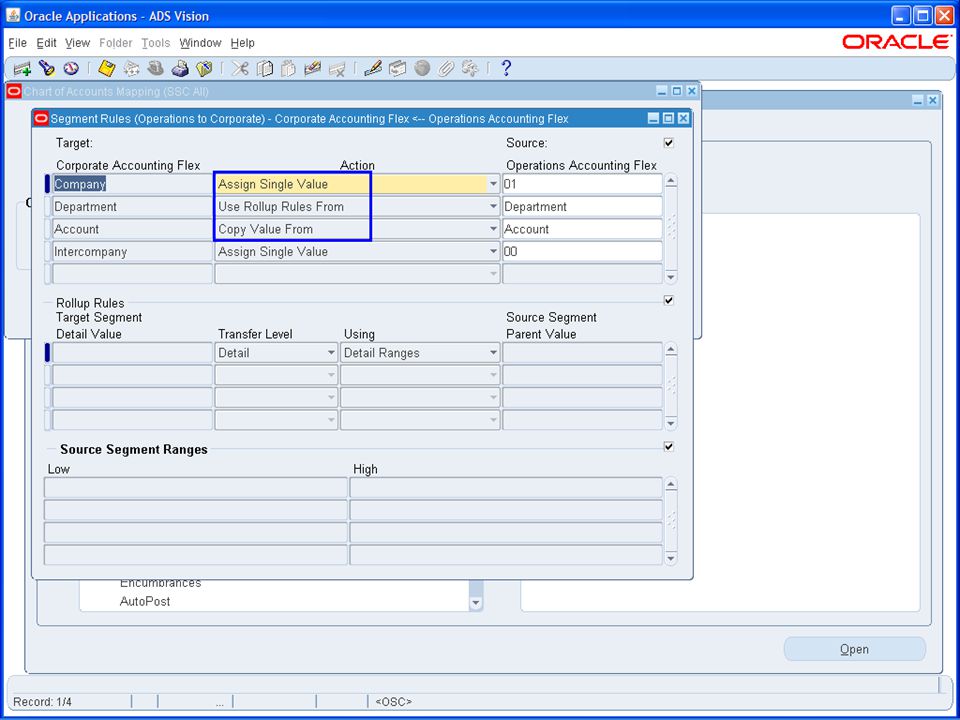960x720 pixels.
Task: Click the Paste clipboard icon
Action: [288, 69]
